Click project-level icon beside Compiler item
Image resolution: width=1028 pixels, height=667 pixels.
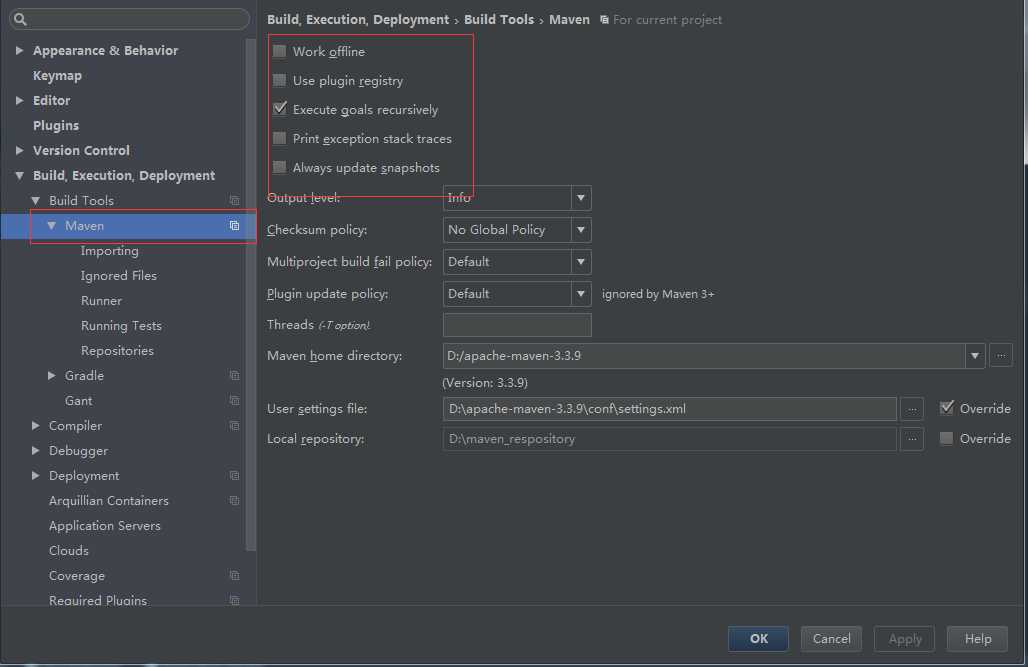coord(234,426)
